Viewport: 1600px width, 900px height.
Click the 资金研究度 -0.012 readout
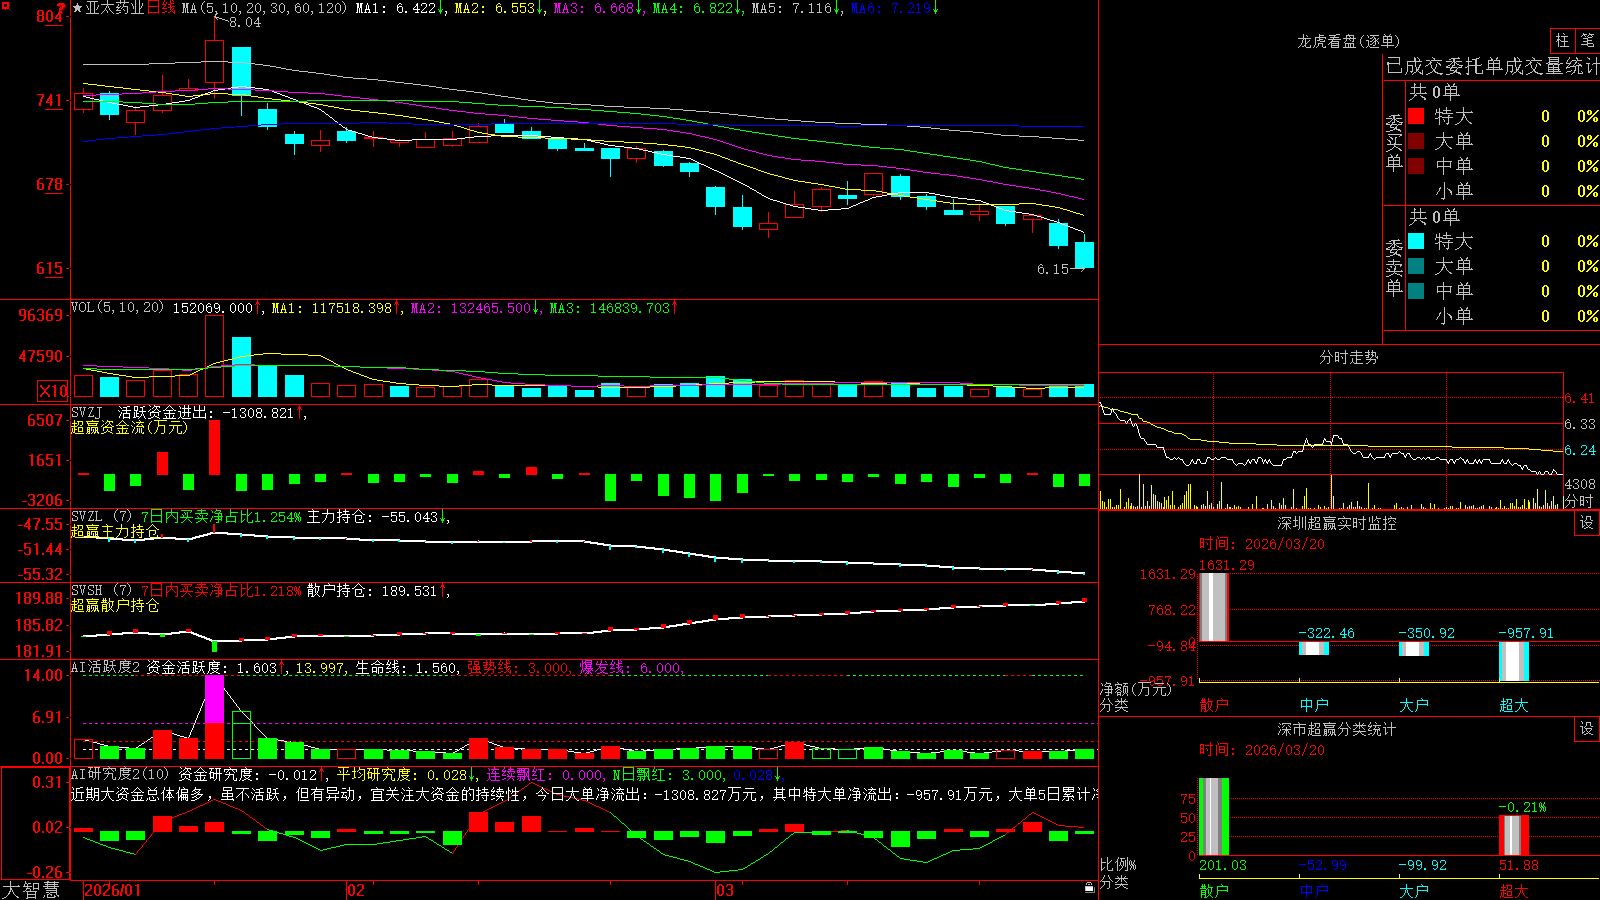253,774
